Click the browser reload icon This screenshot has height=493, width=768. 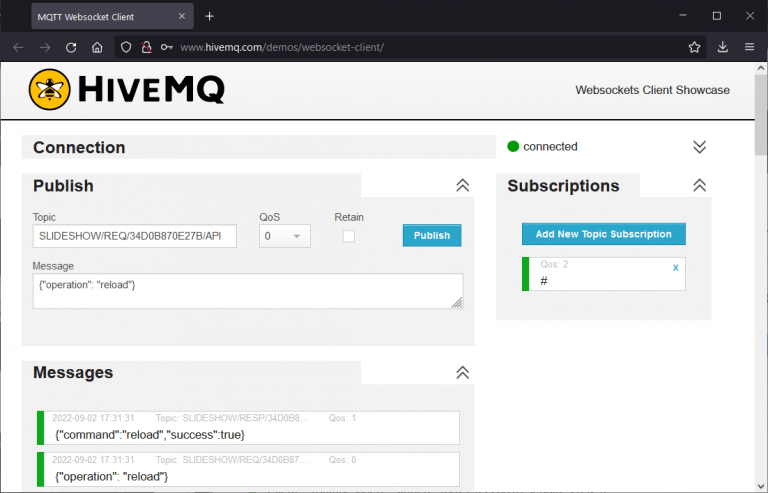click(x=71, y=47)
